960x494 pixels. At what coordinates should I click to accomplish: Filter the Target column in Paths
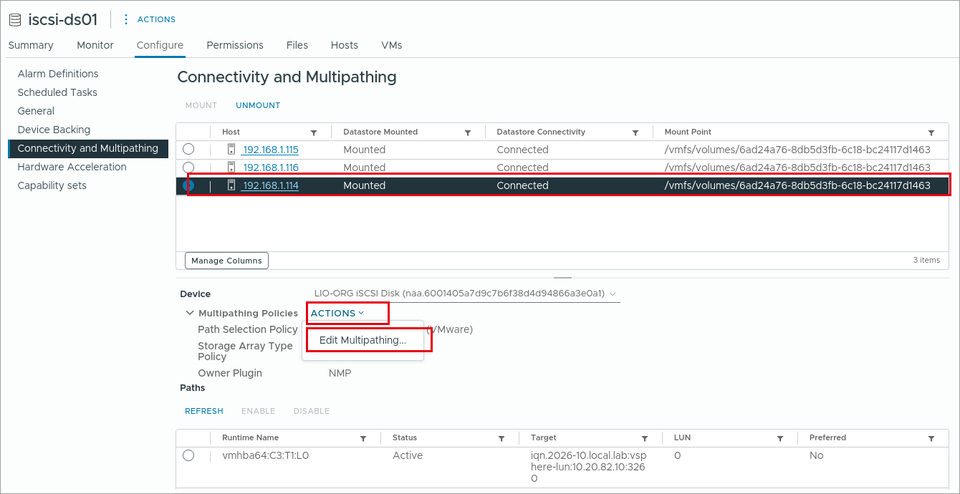pos(645,438)
